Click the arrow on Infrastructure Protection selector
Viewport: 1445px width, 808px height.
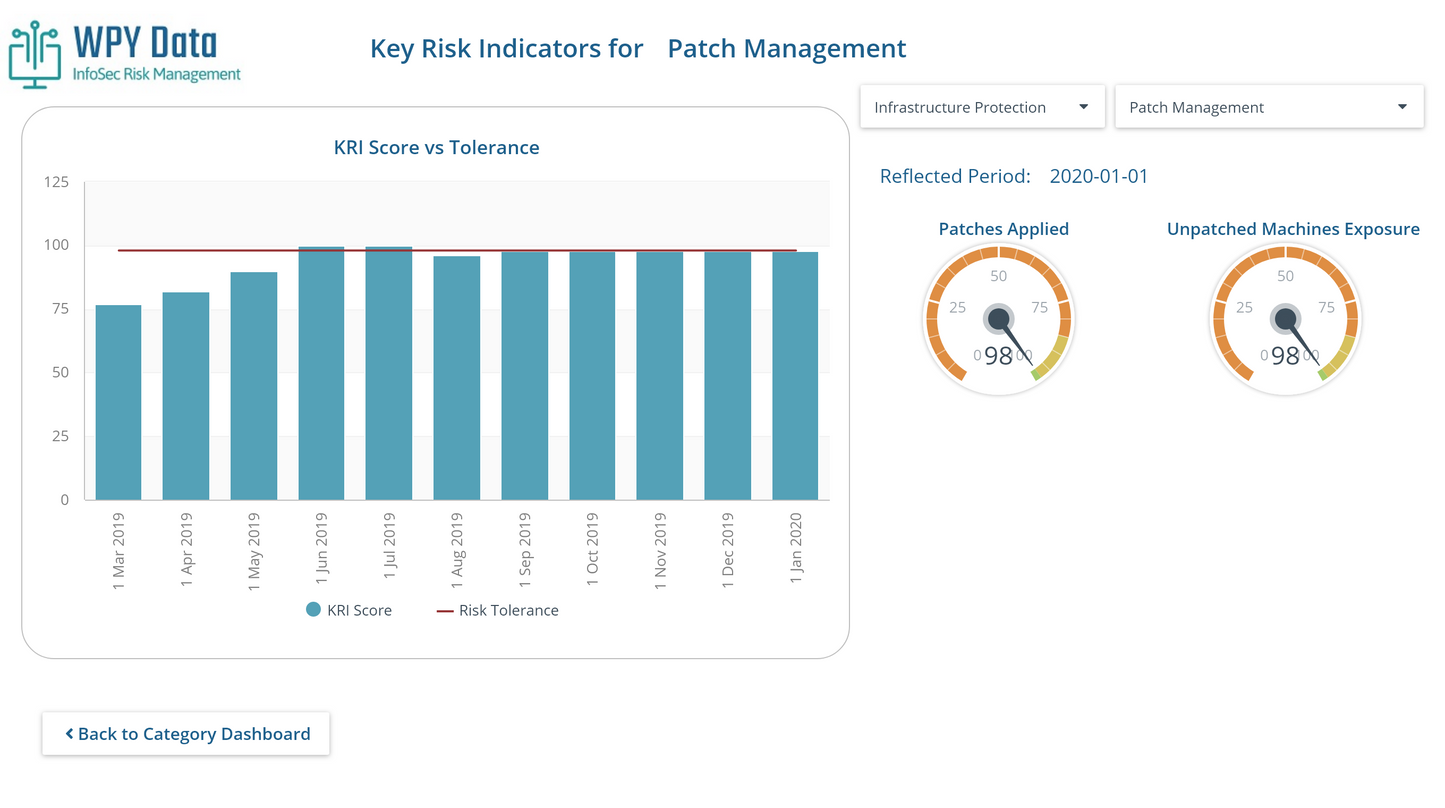(x=1083, y=107)
